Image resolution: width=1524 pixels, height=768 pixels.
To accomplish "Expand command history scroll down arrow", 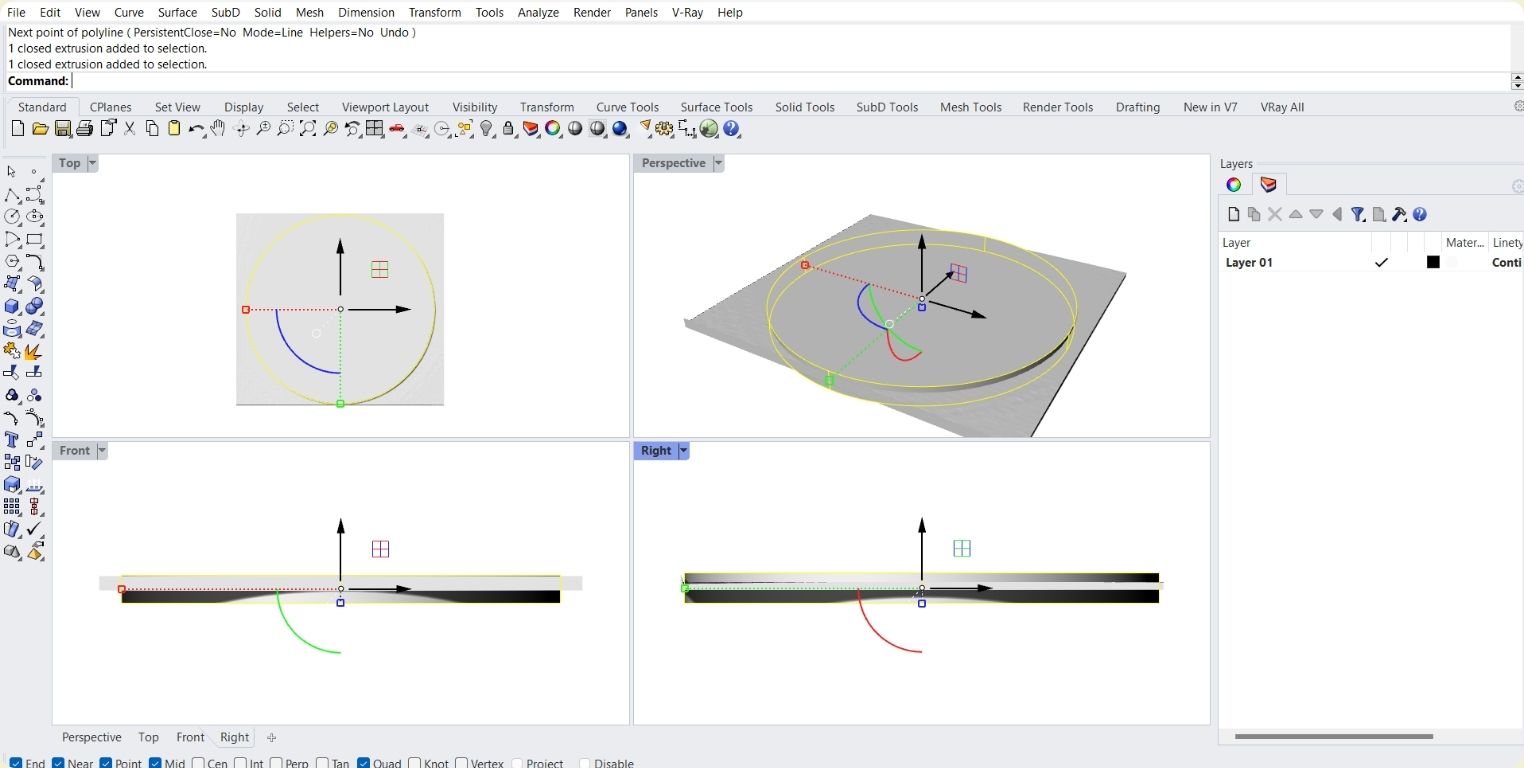I will (x=1518, y=85).
